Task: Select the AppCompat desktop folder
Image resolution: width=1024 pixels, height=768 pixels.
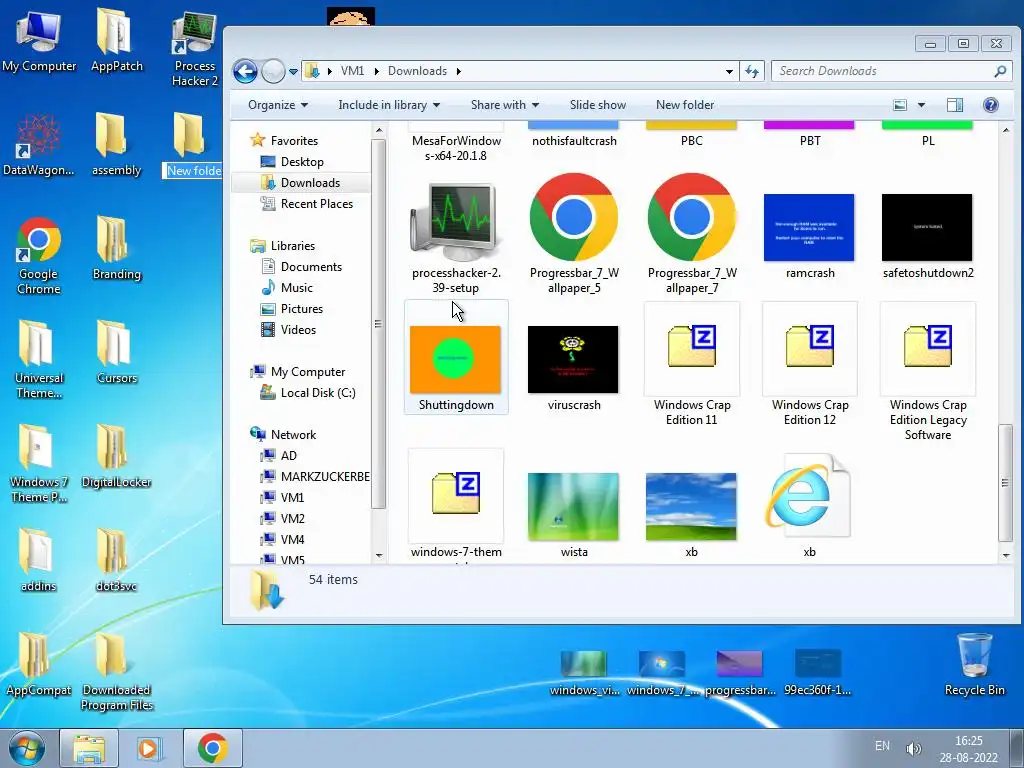Action: pos(39,664)
